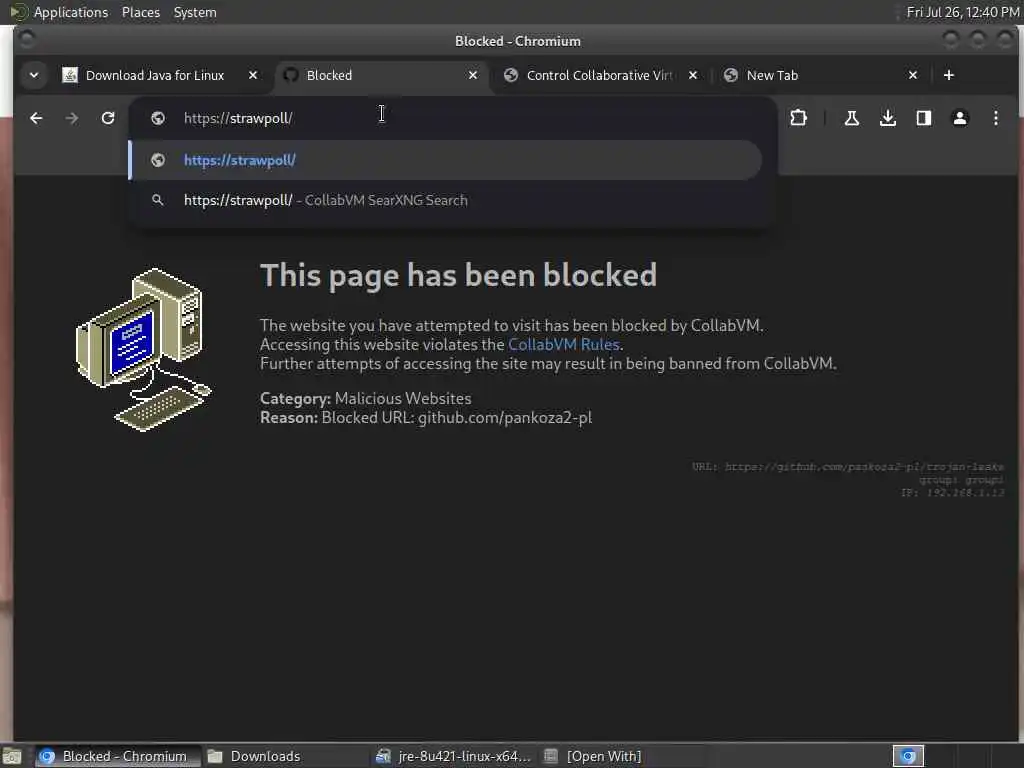Show the downloads toolbar icon

pyautogui.click(x=888, y=118)
